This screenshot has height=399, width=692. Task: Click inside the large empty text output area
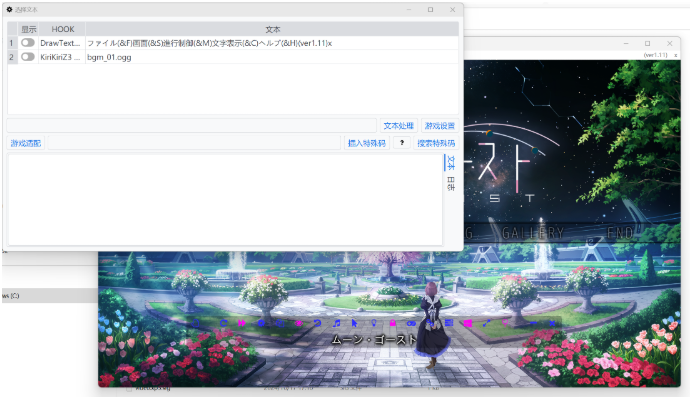(225, 199)
